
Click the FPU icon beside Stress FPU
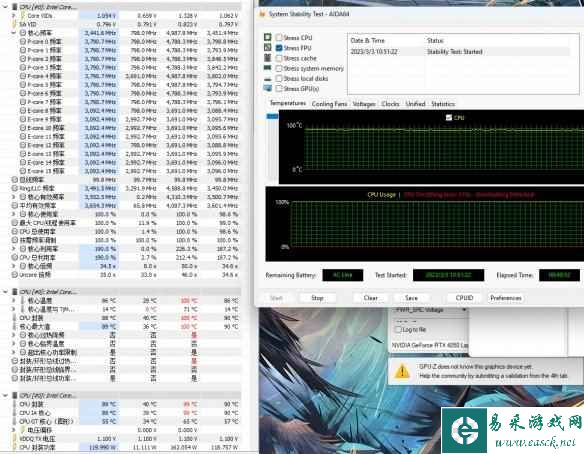coord(267,47)
